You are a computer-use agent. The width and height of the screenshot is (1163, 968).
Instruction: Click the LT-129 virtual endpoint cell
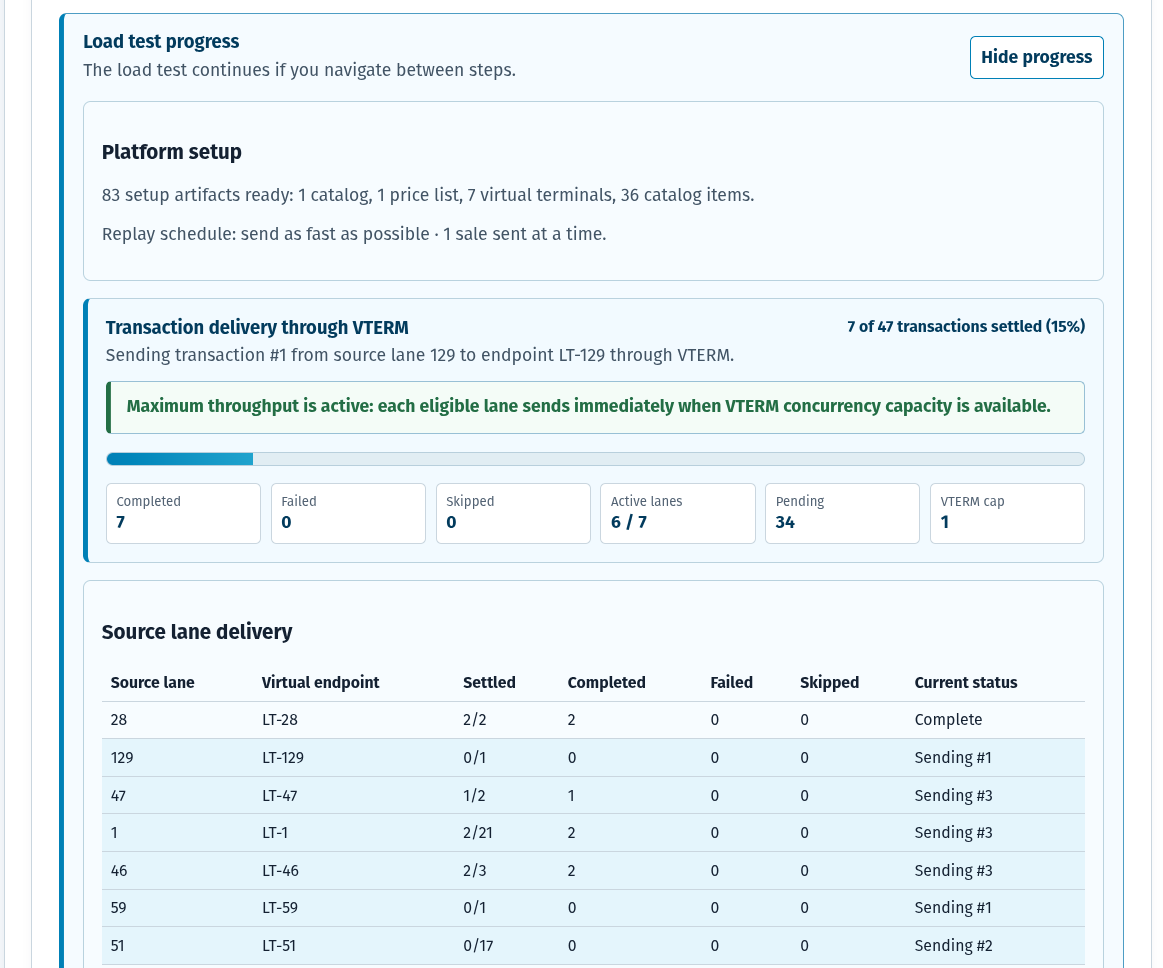pos(283,758)
